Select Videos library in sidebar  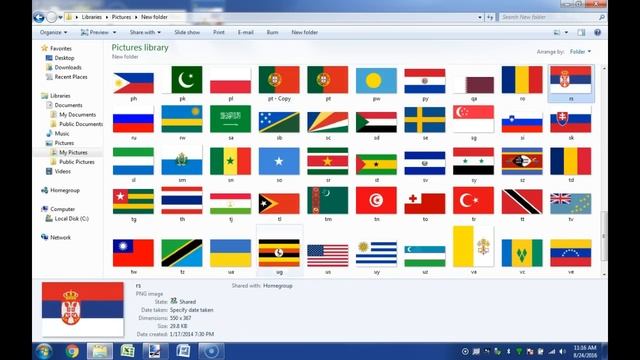click(62, 171)
